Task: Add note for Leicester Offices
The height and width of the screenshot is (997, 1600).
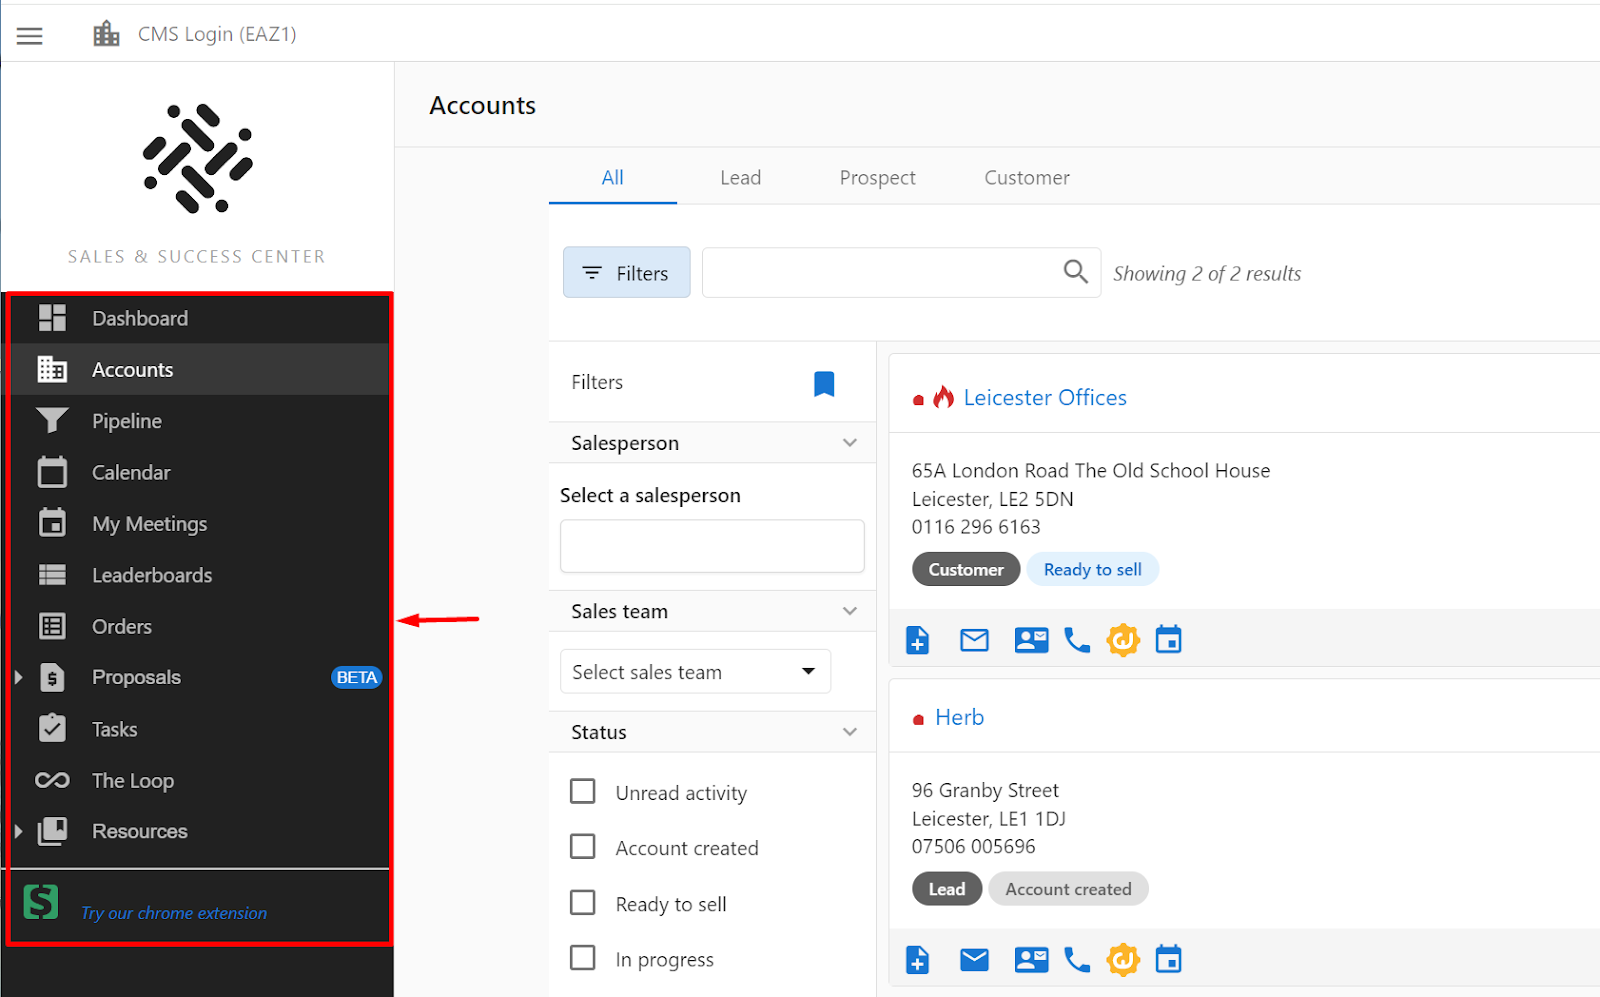Action: click(x=917, y=640)
